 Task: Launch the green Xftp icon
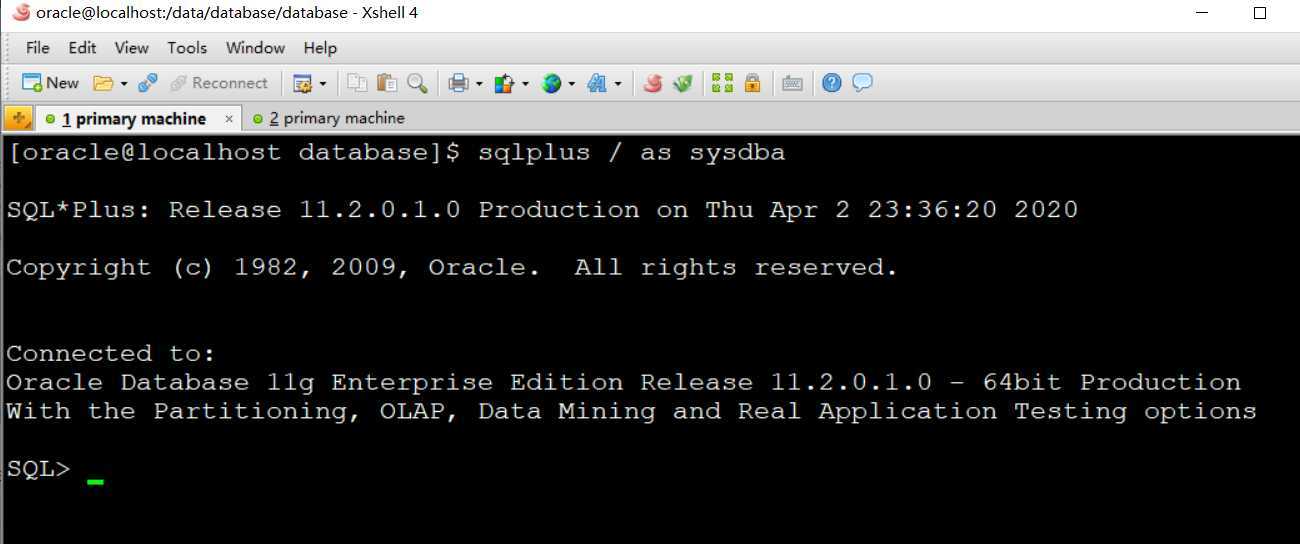coord(683,83)
